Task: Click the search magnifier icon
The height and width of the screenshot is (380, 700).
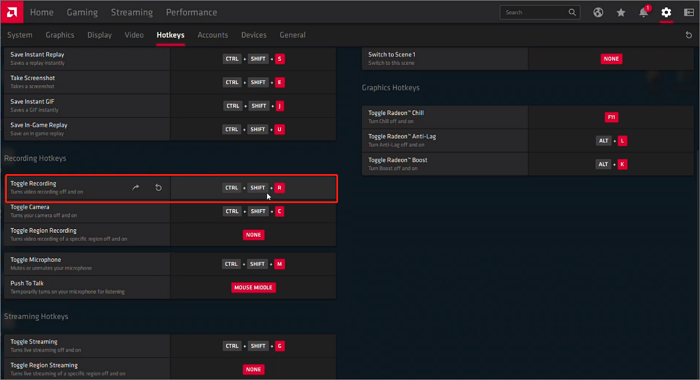Action: (x=572, y=13)
